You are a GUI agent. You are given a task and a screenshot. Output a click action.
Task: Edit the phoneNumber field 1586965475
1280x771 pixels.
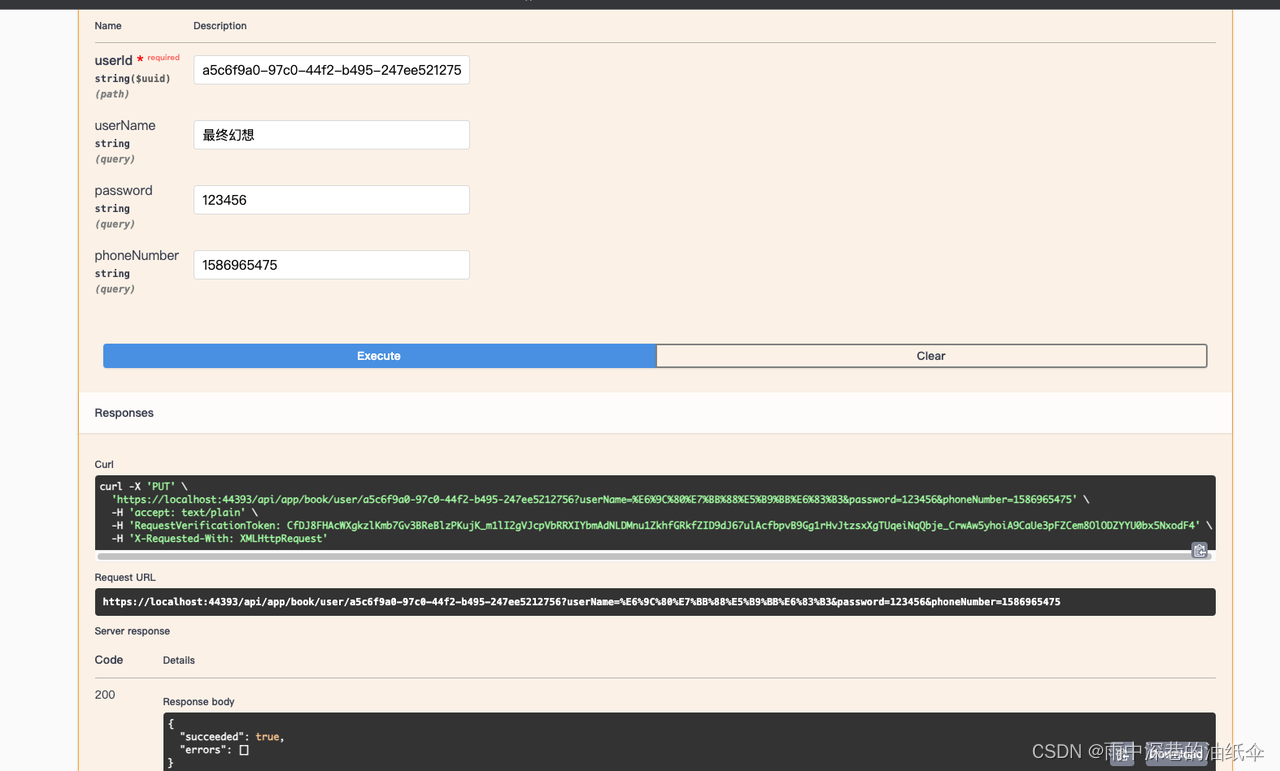click(x=331, y=265)
